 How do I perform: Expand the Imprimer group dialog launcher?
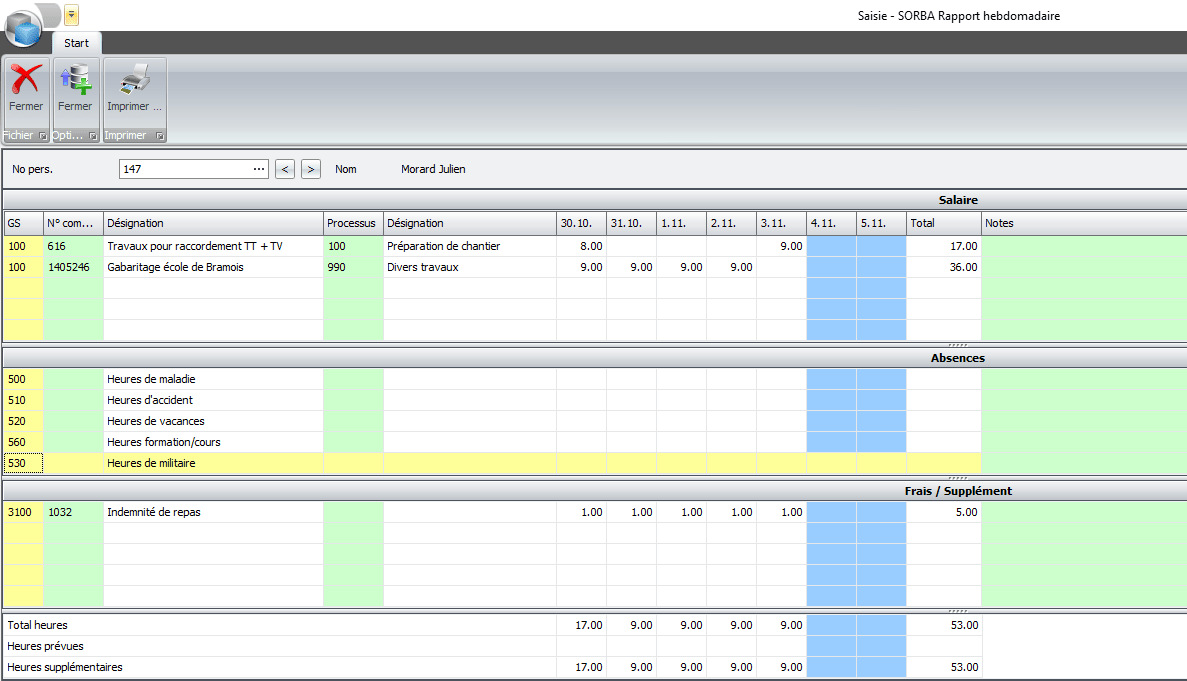[160, 136]
